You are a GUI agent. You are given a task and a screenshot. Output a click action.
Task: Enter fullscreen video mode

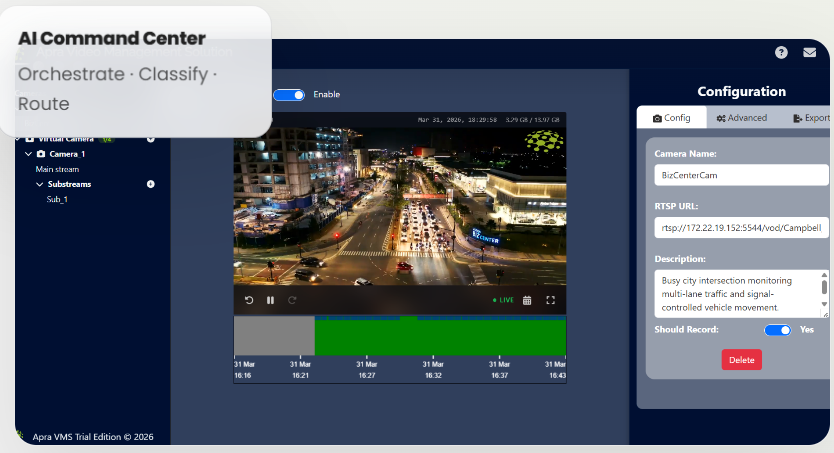point(551,300)
